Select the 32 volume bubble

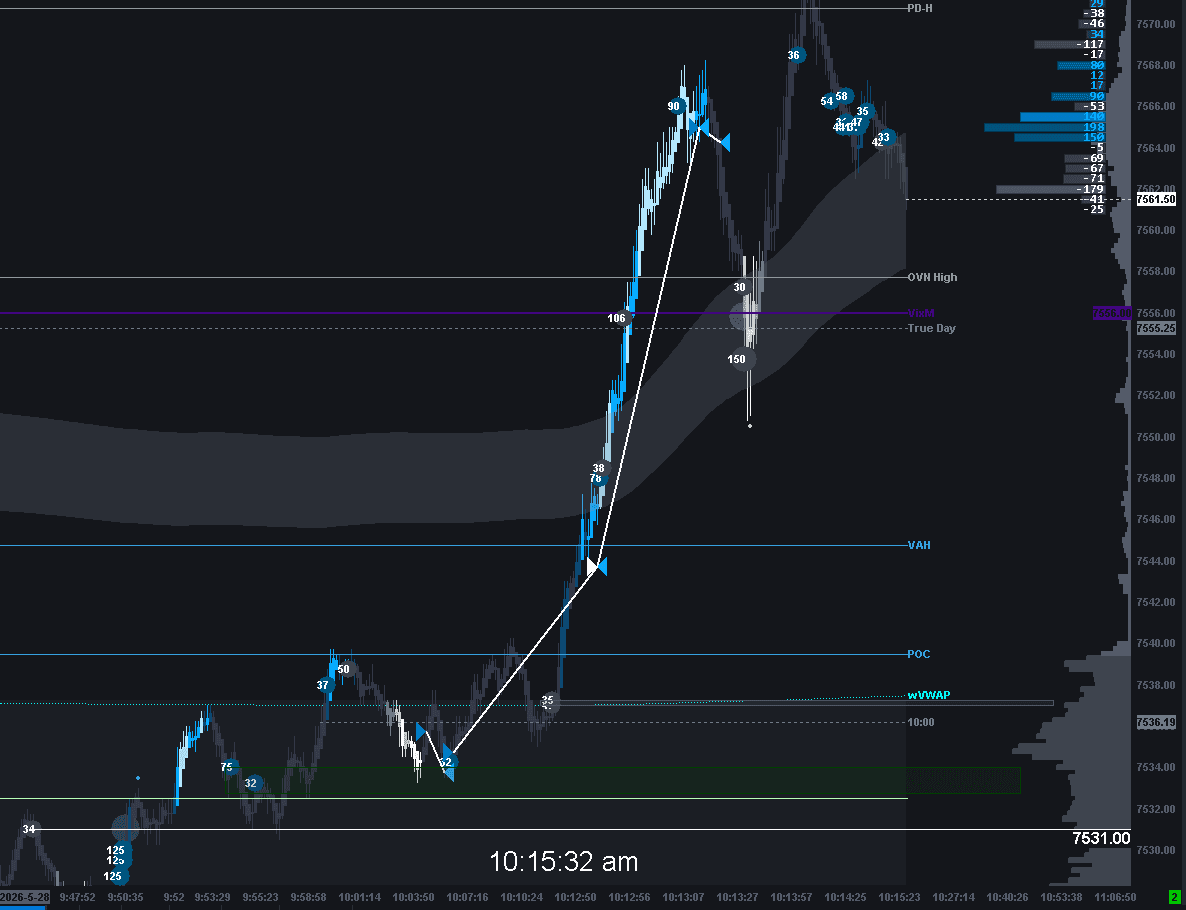click(x=252, y=784)
